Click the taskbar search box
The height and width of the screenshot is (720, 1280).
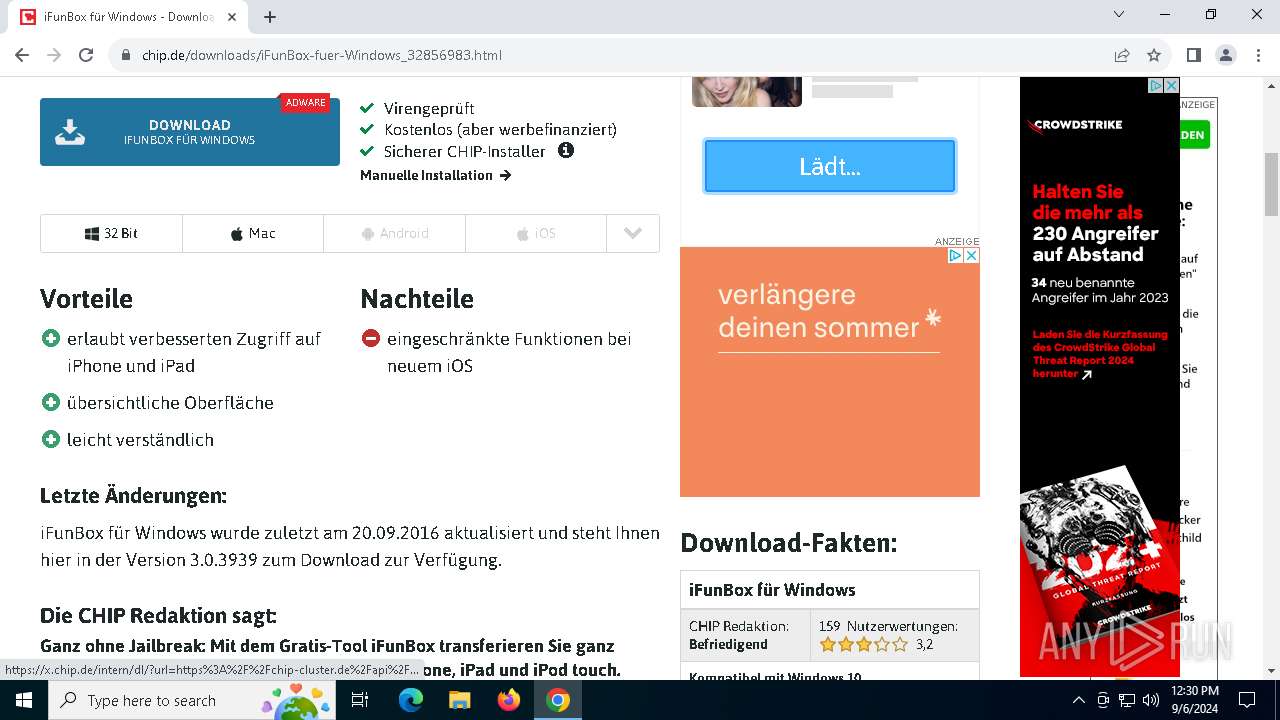(192, 700)
